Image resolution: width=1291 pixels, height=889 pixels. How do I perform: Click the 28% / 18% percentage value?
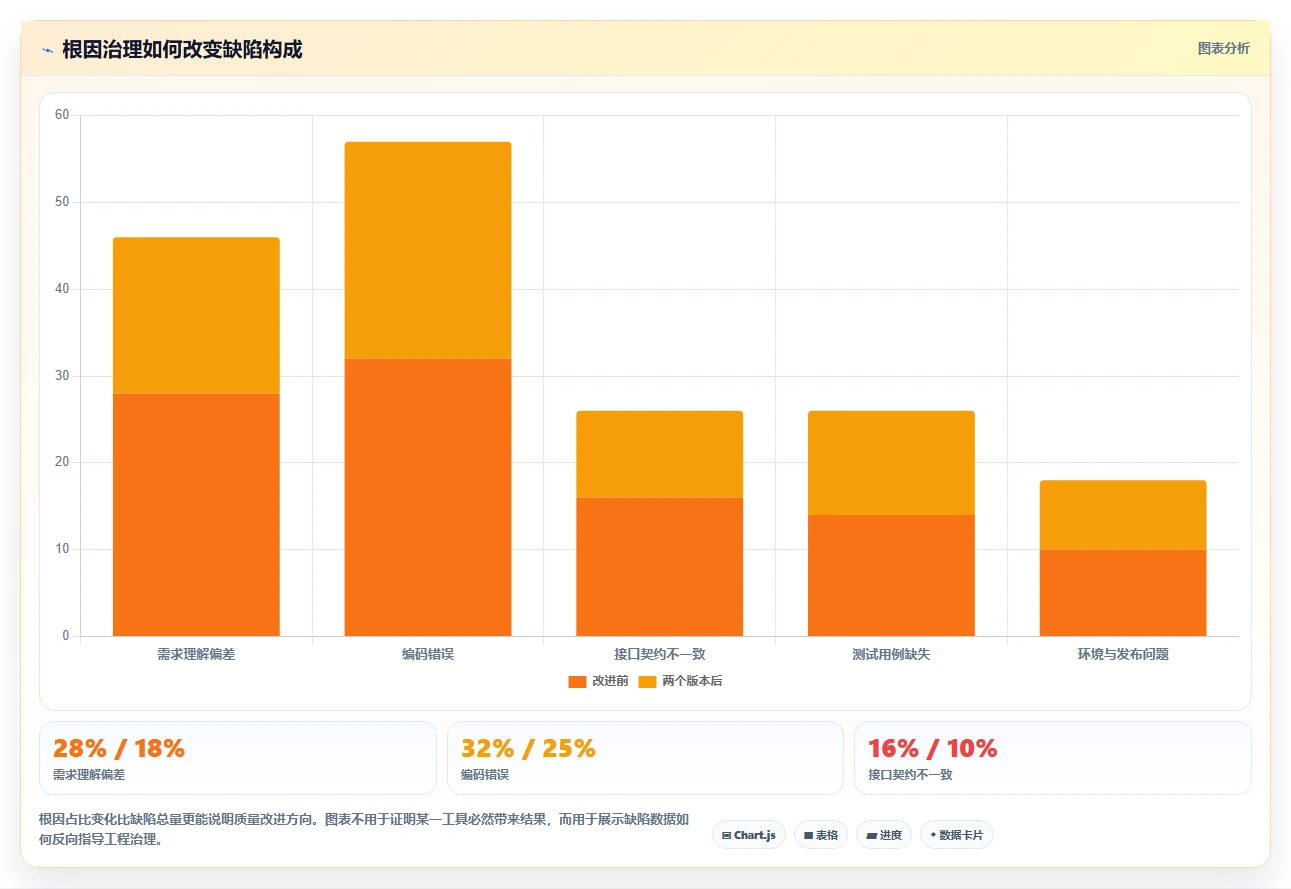tap(119, 748)
